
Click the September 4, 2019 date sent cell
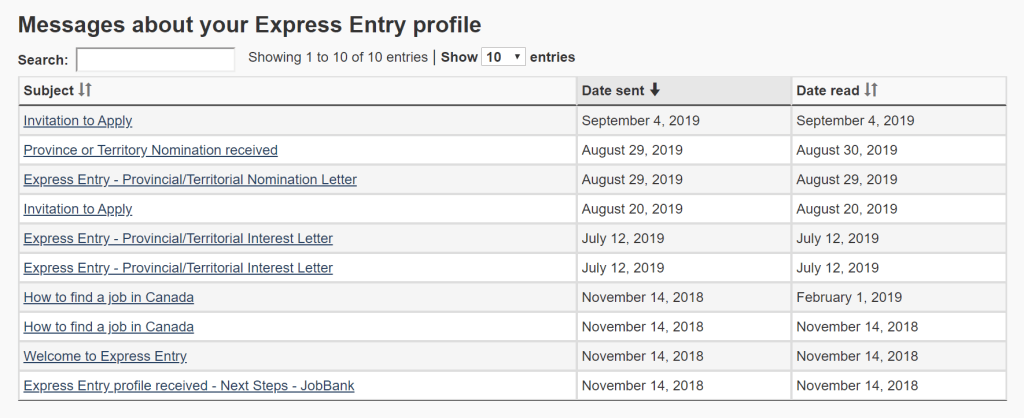(640, 121)
